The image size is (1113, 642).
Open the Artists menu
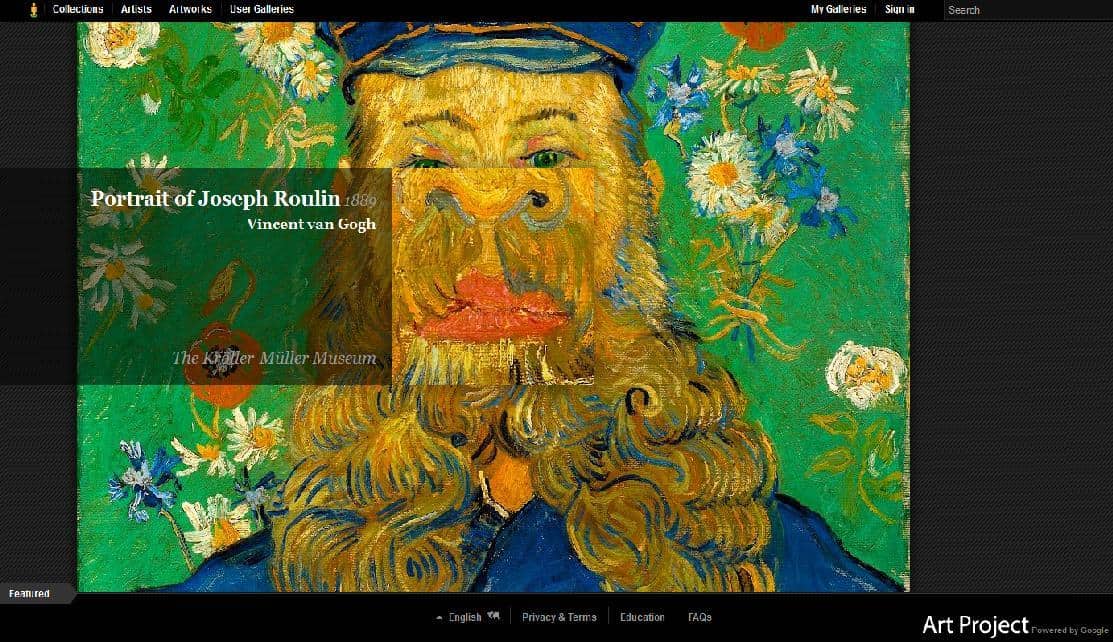(136, 9)
